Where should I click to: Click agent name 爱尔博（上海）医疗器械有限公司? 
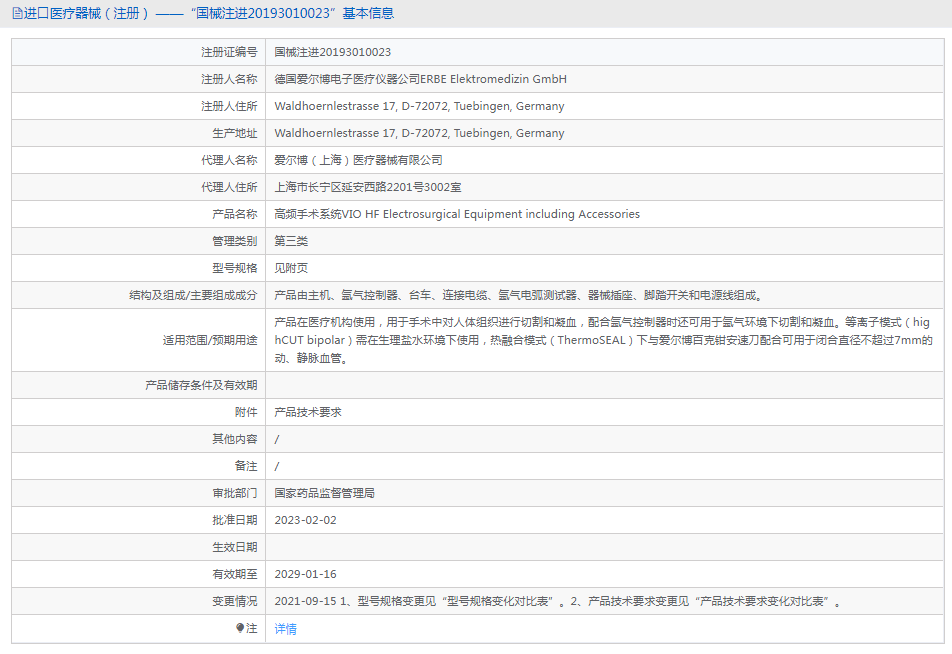pyautogui.click(x=358, y=160)
